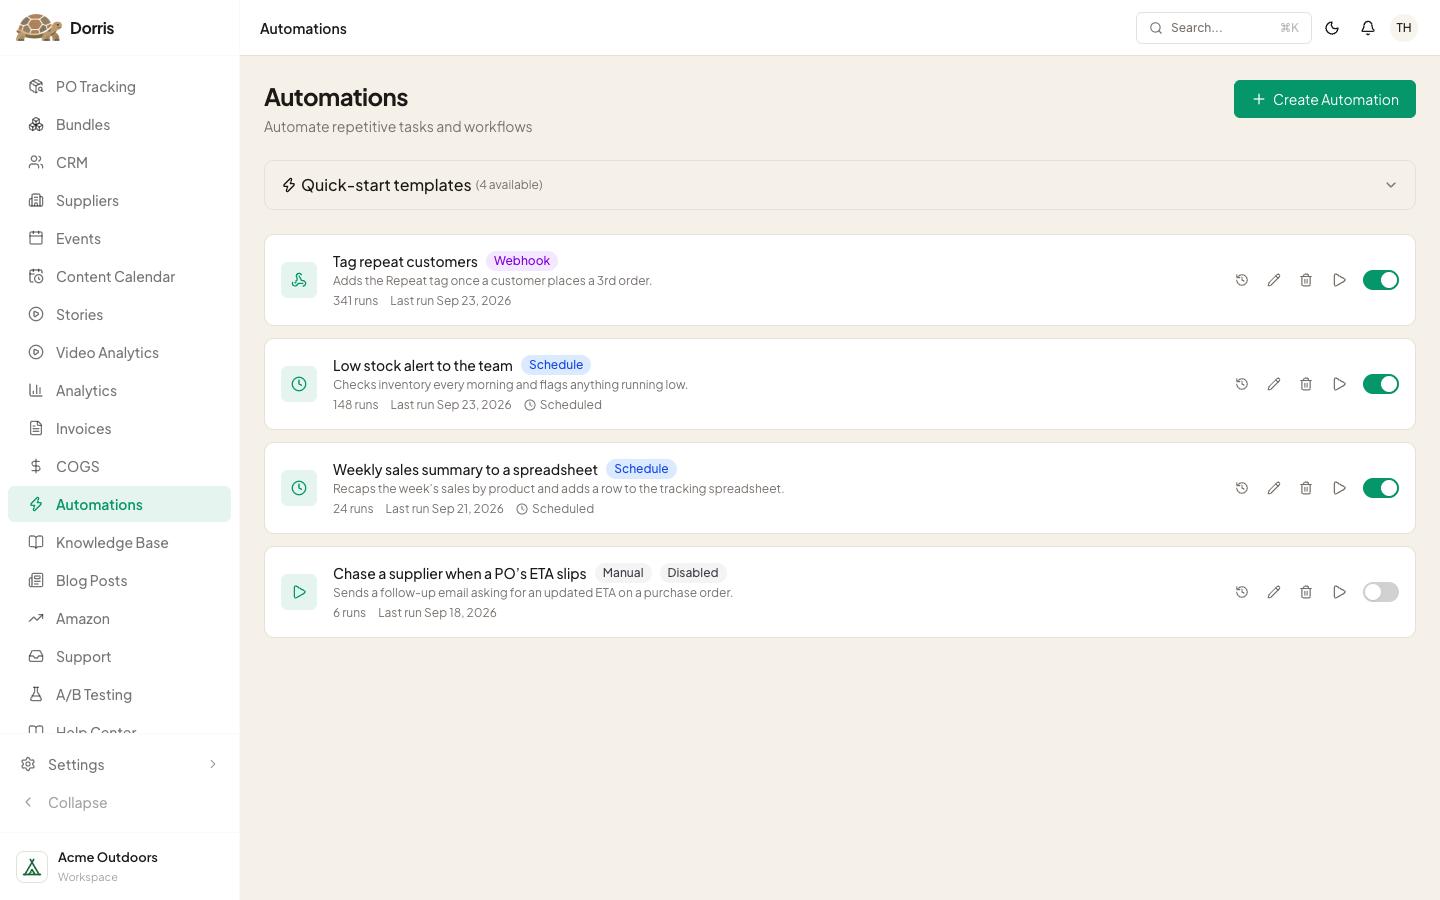Open the TH user avatar menu
1440x900 pixels.
1404,28
